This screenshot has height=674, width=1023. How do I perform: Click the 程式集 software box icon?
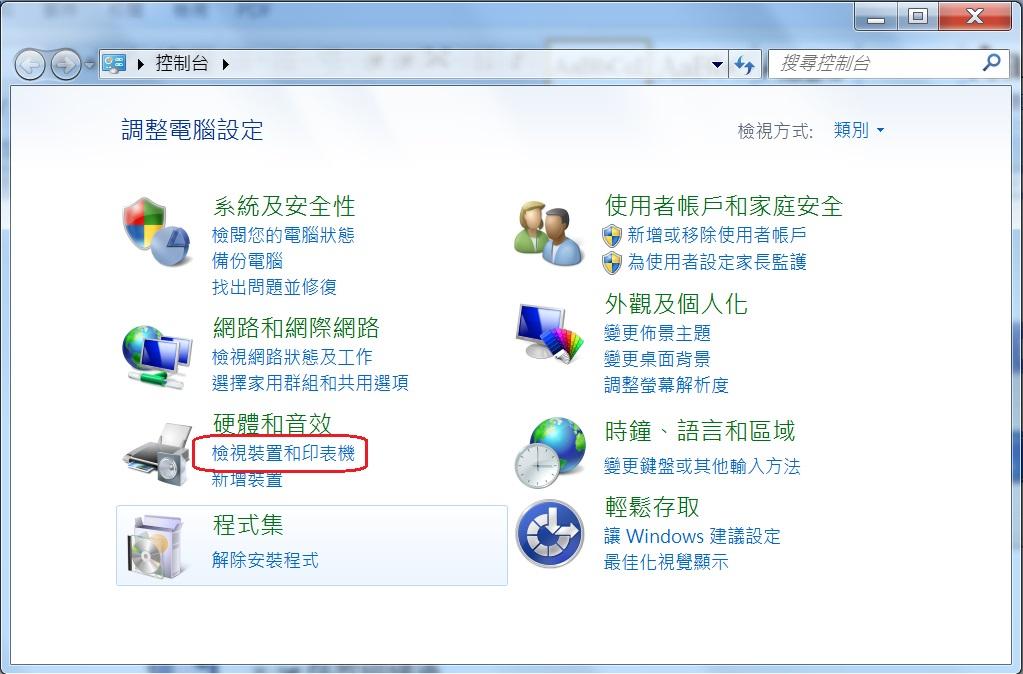[x=153, y=546]
